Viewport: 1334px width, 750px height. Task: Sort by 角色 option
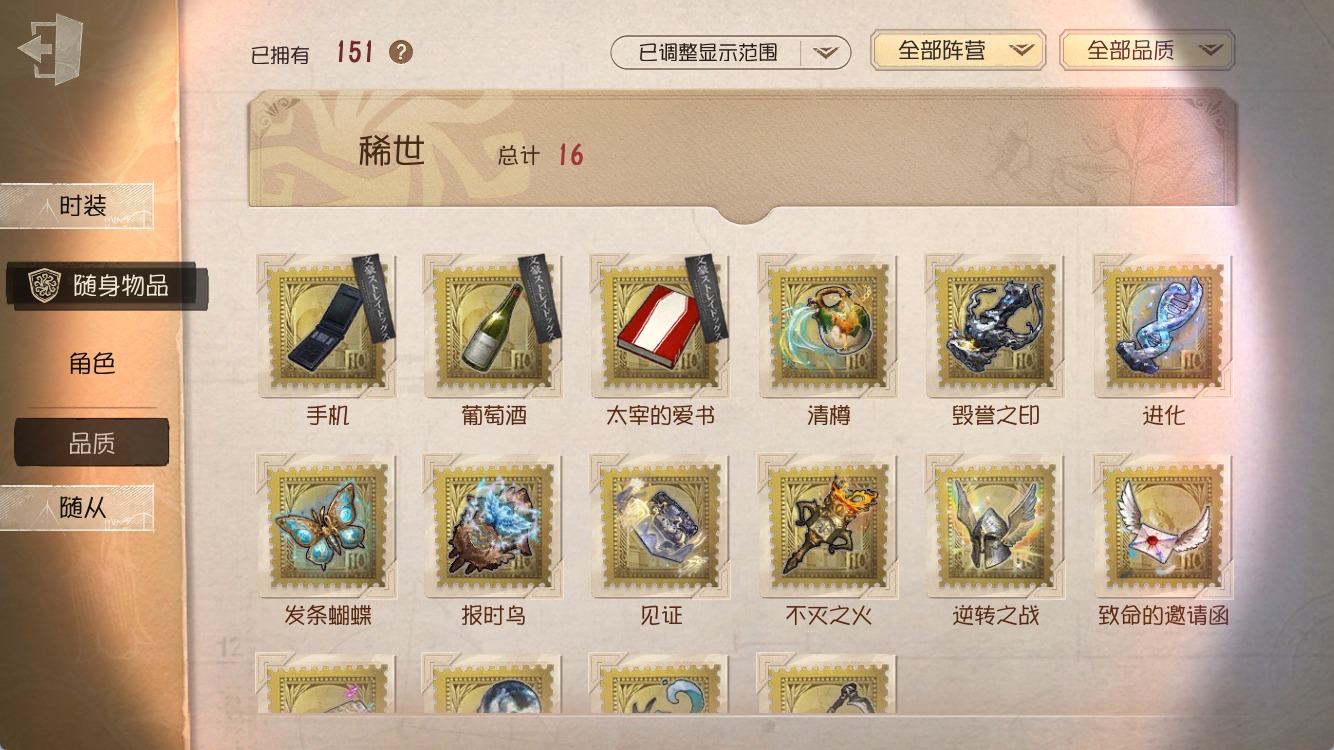point(92,364)
